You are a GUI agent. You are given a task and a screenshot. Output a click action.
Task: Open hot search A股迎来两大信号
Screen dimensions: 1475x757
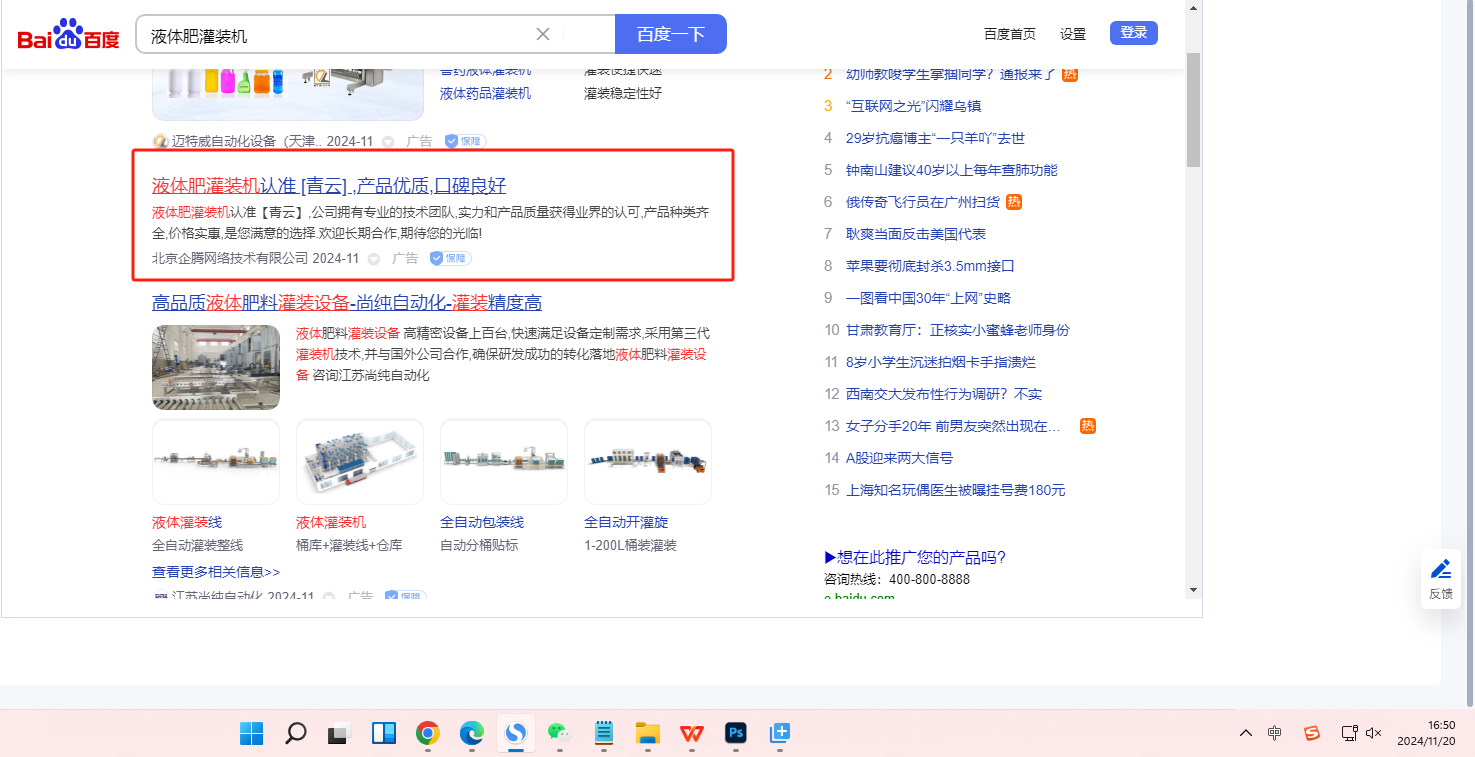point(899,458)
